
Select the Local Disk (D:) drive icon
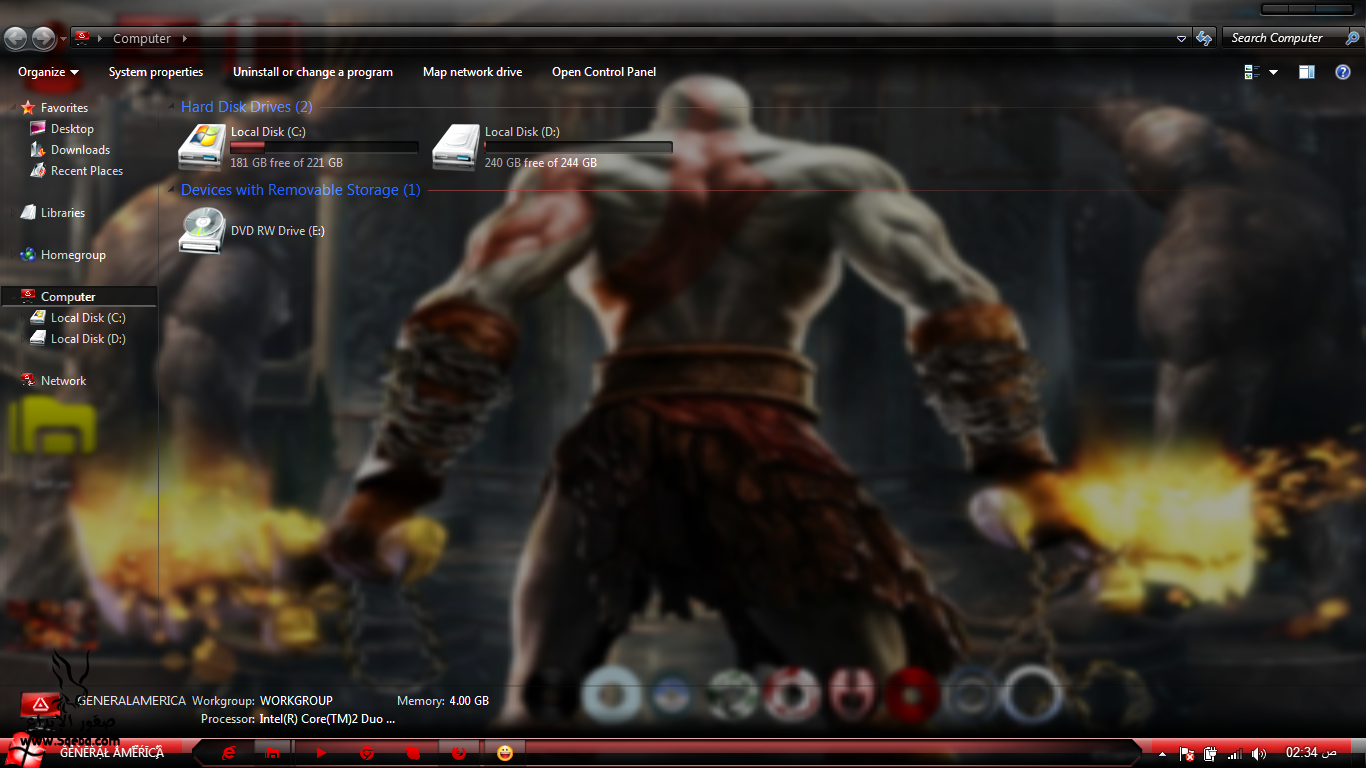coord(456,147)
